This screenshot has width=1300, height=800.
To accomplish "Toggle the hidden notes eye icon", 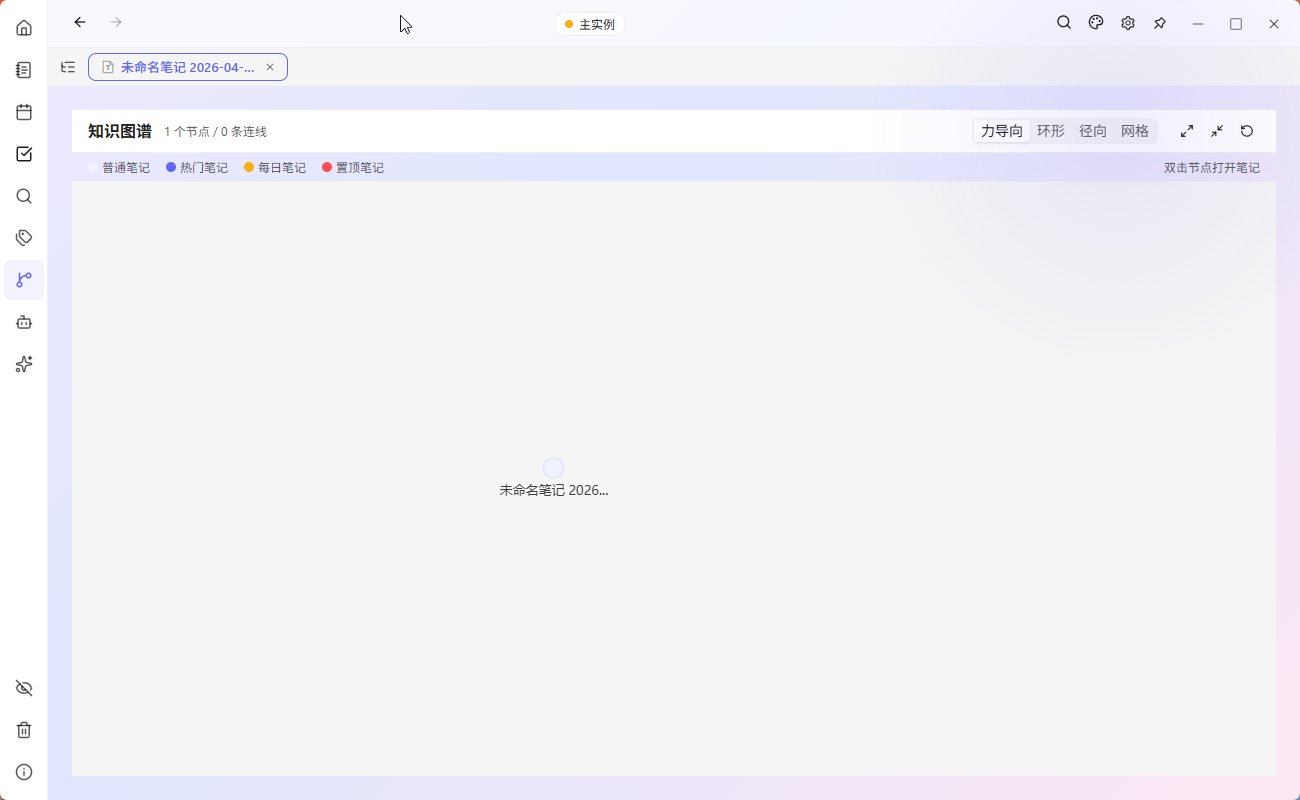I will coord(24,688).
